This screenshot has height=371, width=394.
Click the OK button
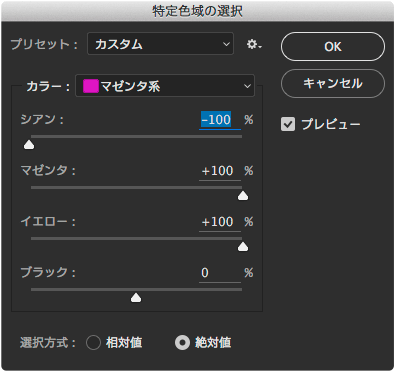pos(333,46)
